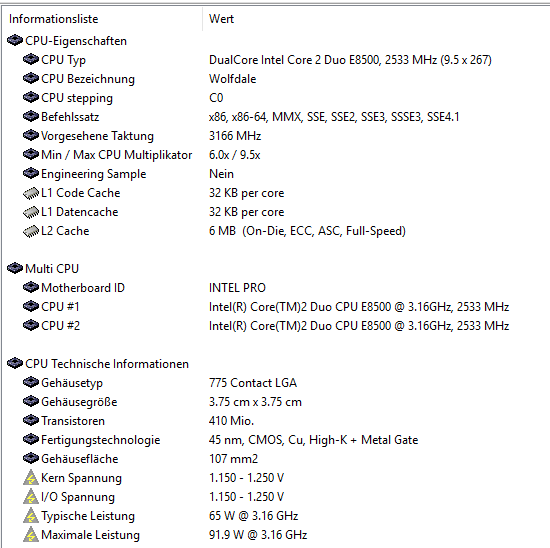Click the lightning icon beside Typische Leistung
The width and height of the screenshot is (550, 548).
(31, 515)
